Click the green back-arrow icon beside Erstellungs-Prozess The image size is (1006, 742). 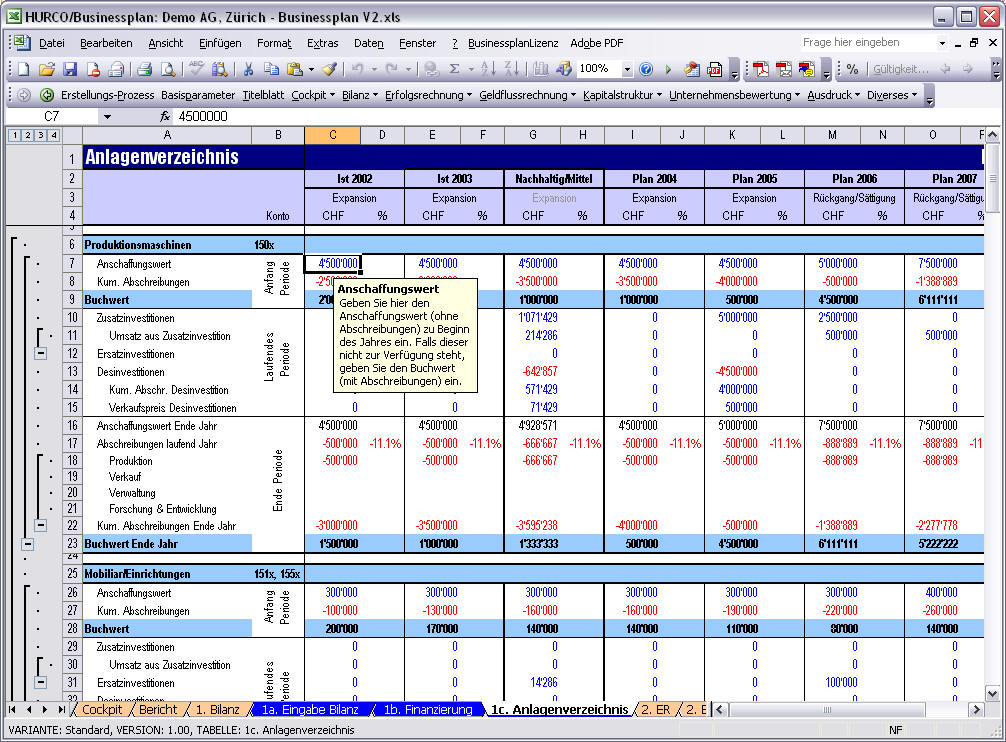point(47,95)
